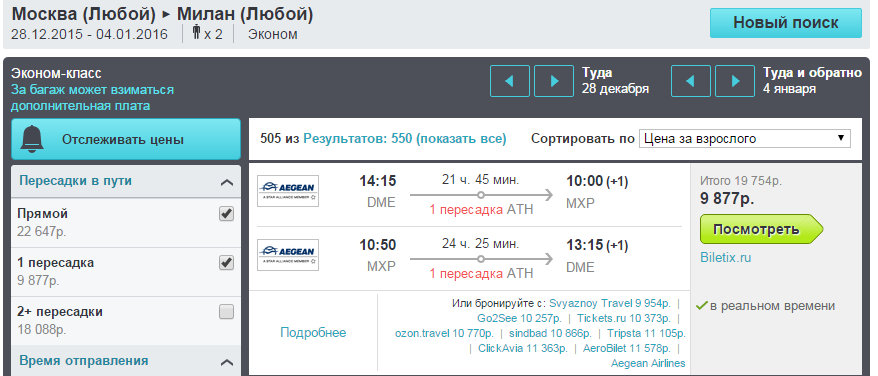878x376 pixels.
Task: Click the bell icon for price tracking
Action: (x=31, y=139)
